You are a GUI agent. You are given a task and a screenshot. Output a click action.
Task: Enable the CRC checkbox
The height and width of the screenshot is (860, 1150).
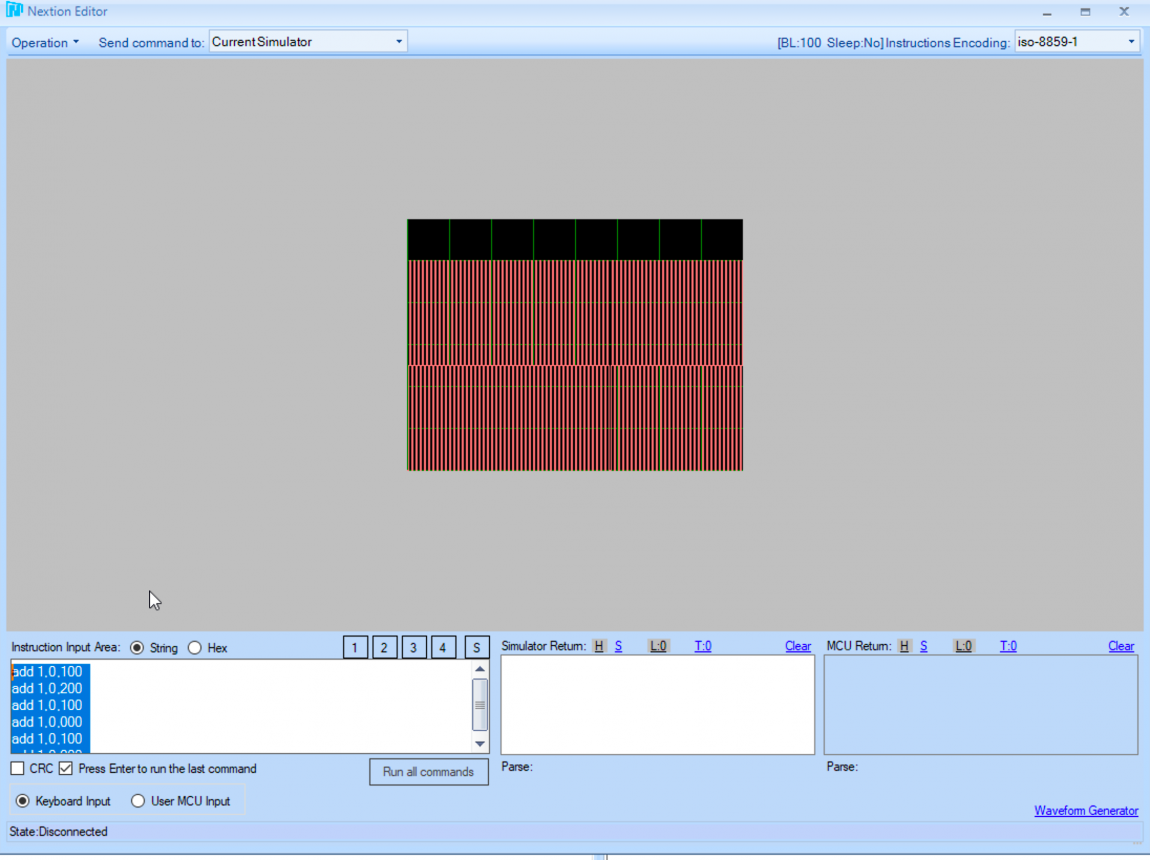pyautogui.click(x=16, y=768)
